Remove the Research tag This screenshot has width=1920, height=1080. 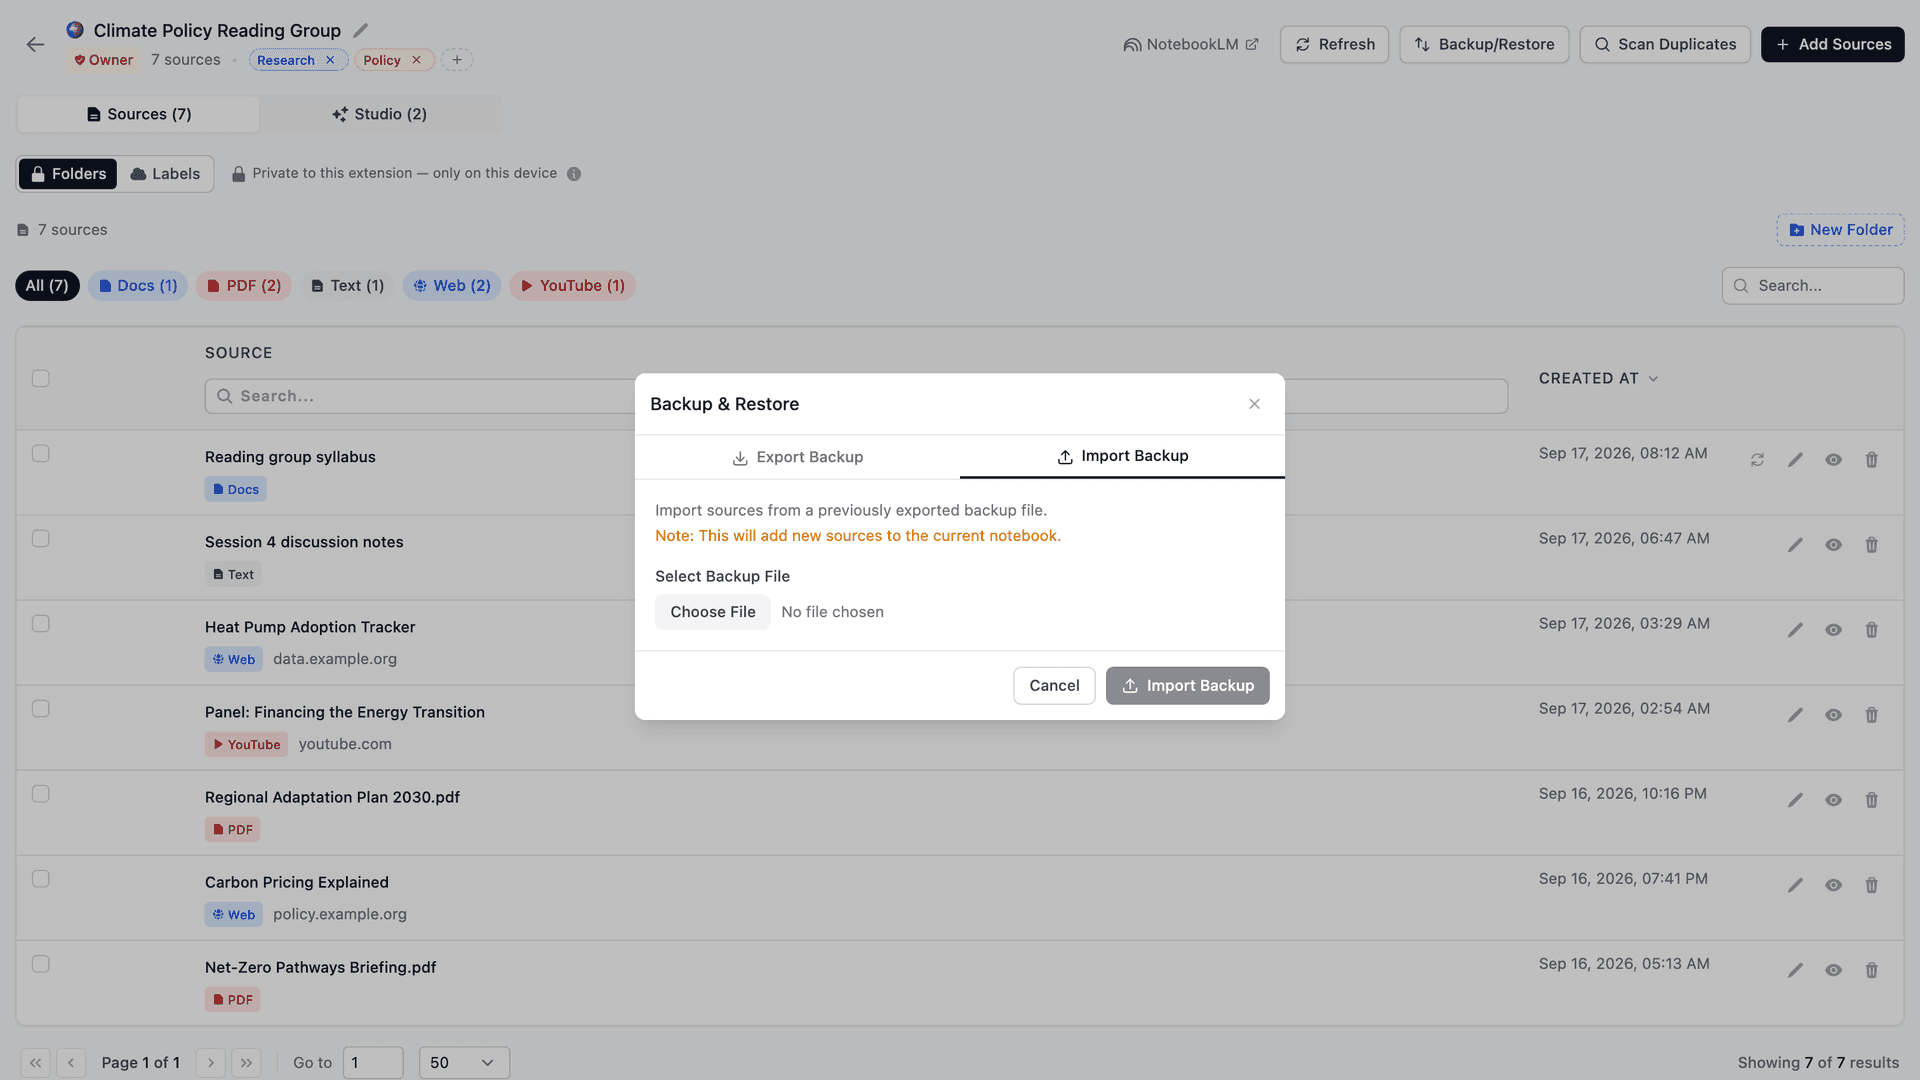pos(330,60)
